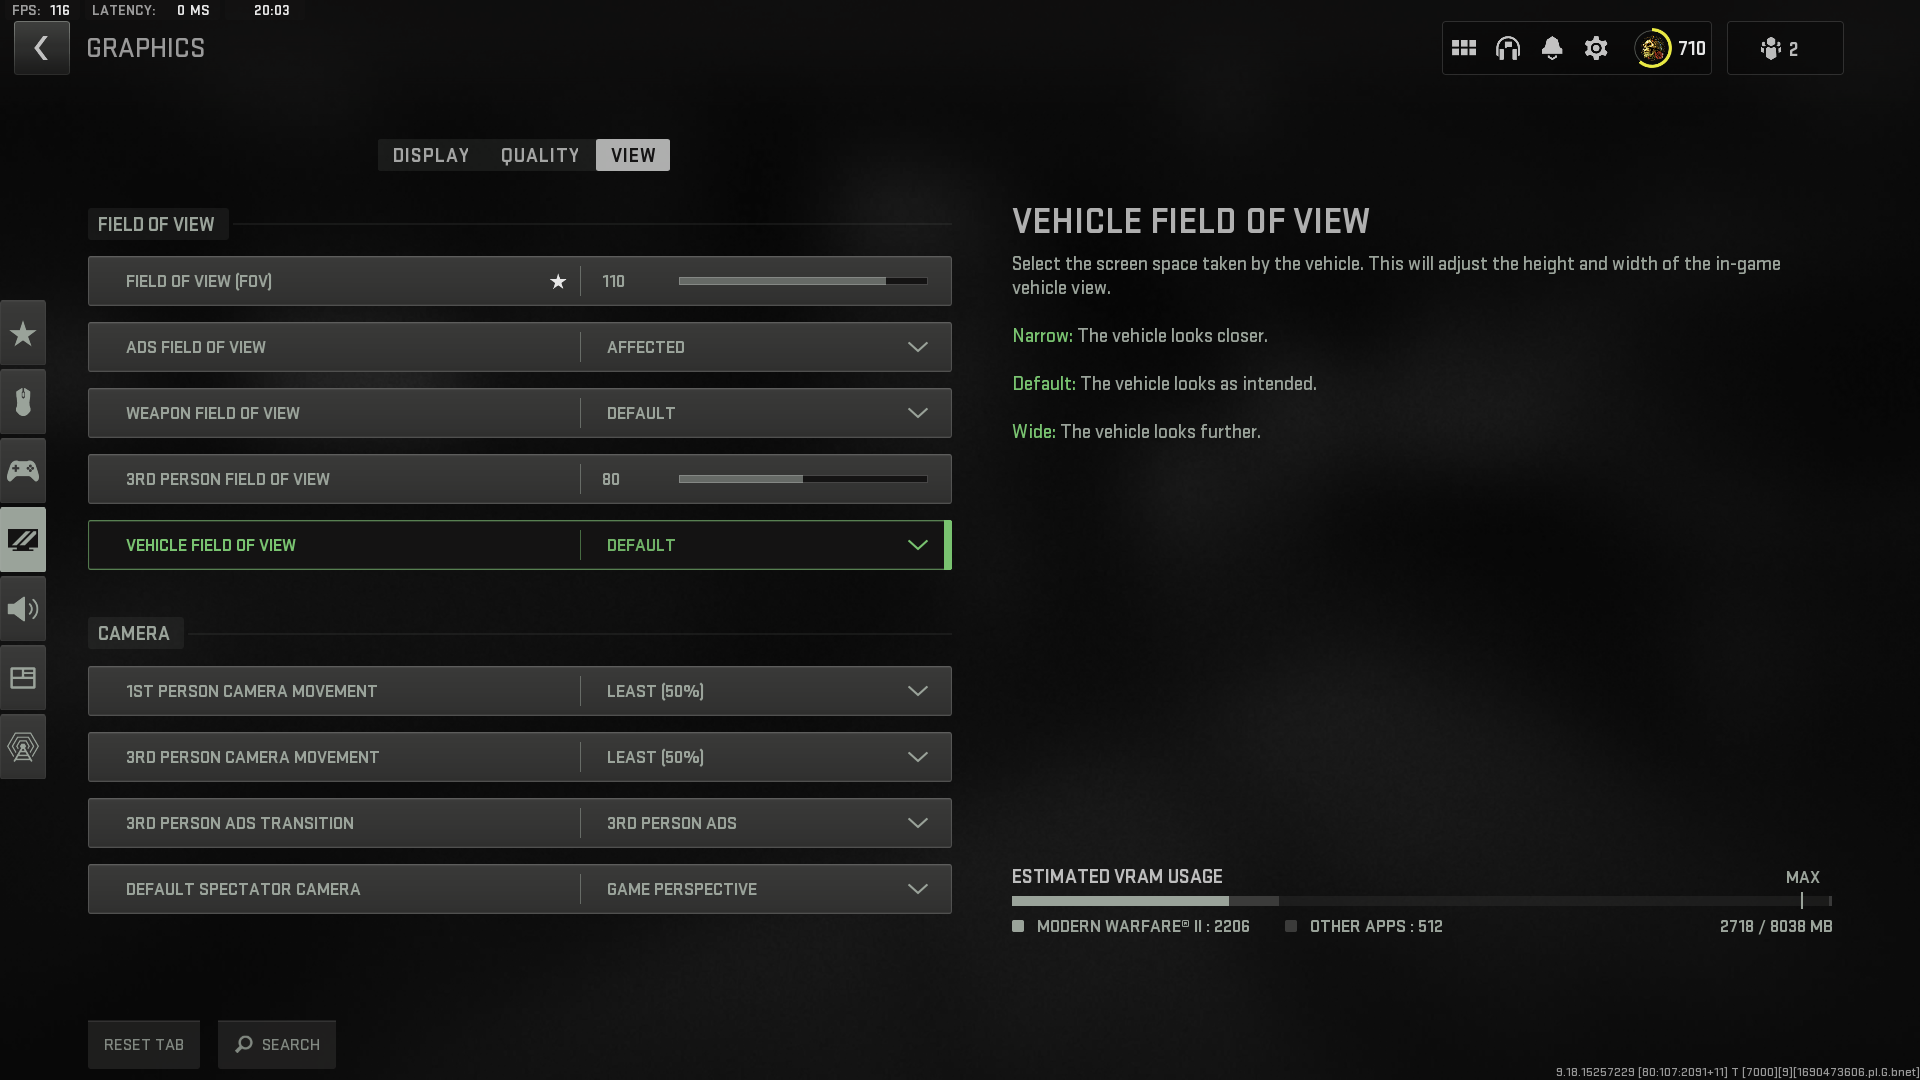Open Keyboard and Mouse settings sidebar icon
Image resolution: width=1920 pixels, height=1080 pixels.
[x=23, y=402]
